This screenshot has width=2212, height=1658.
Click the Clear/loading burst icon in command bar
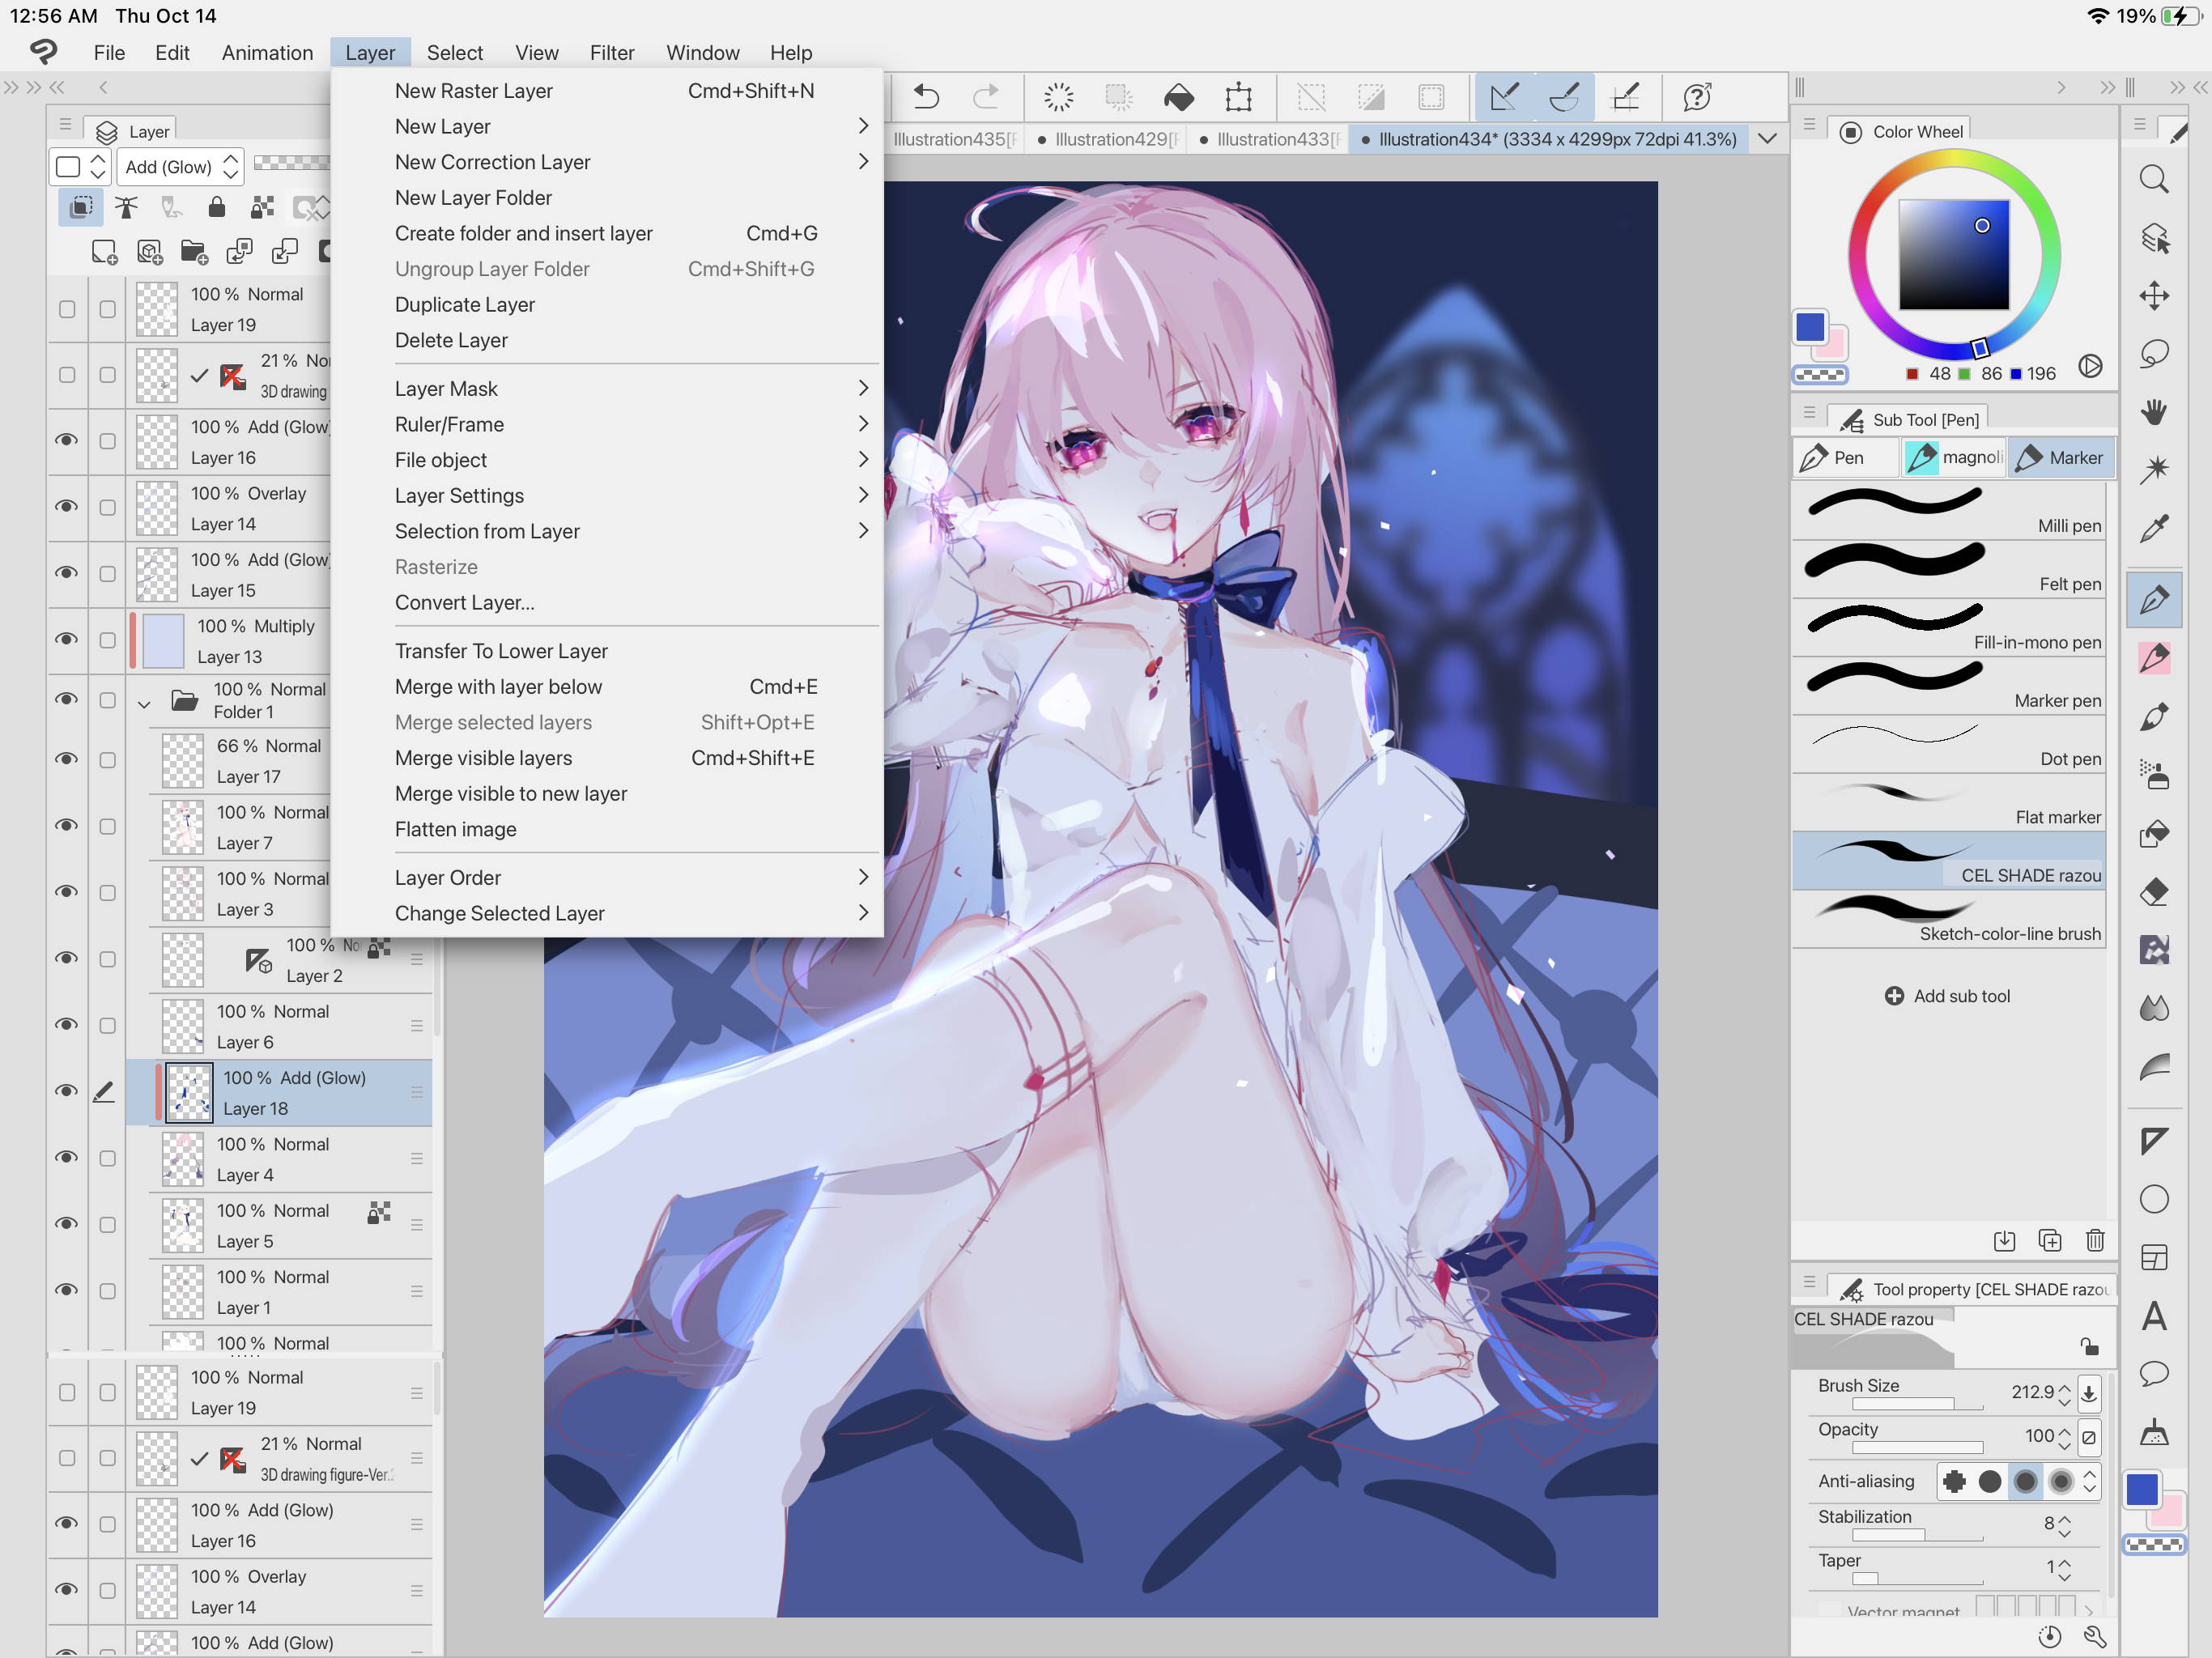[x=1058, y=97]
